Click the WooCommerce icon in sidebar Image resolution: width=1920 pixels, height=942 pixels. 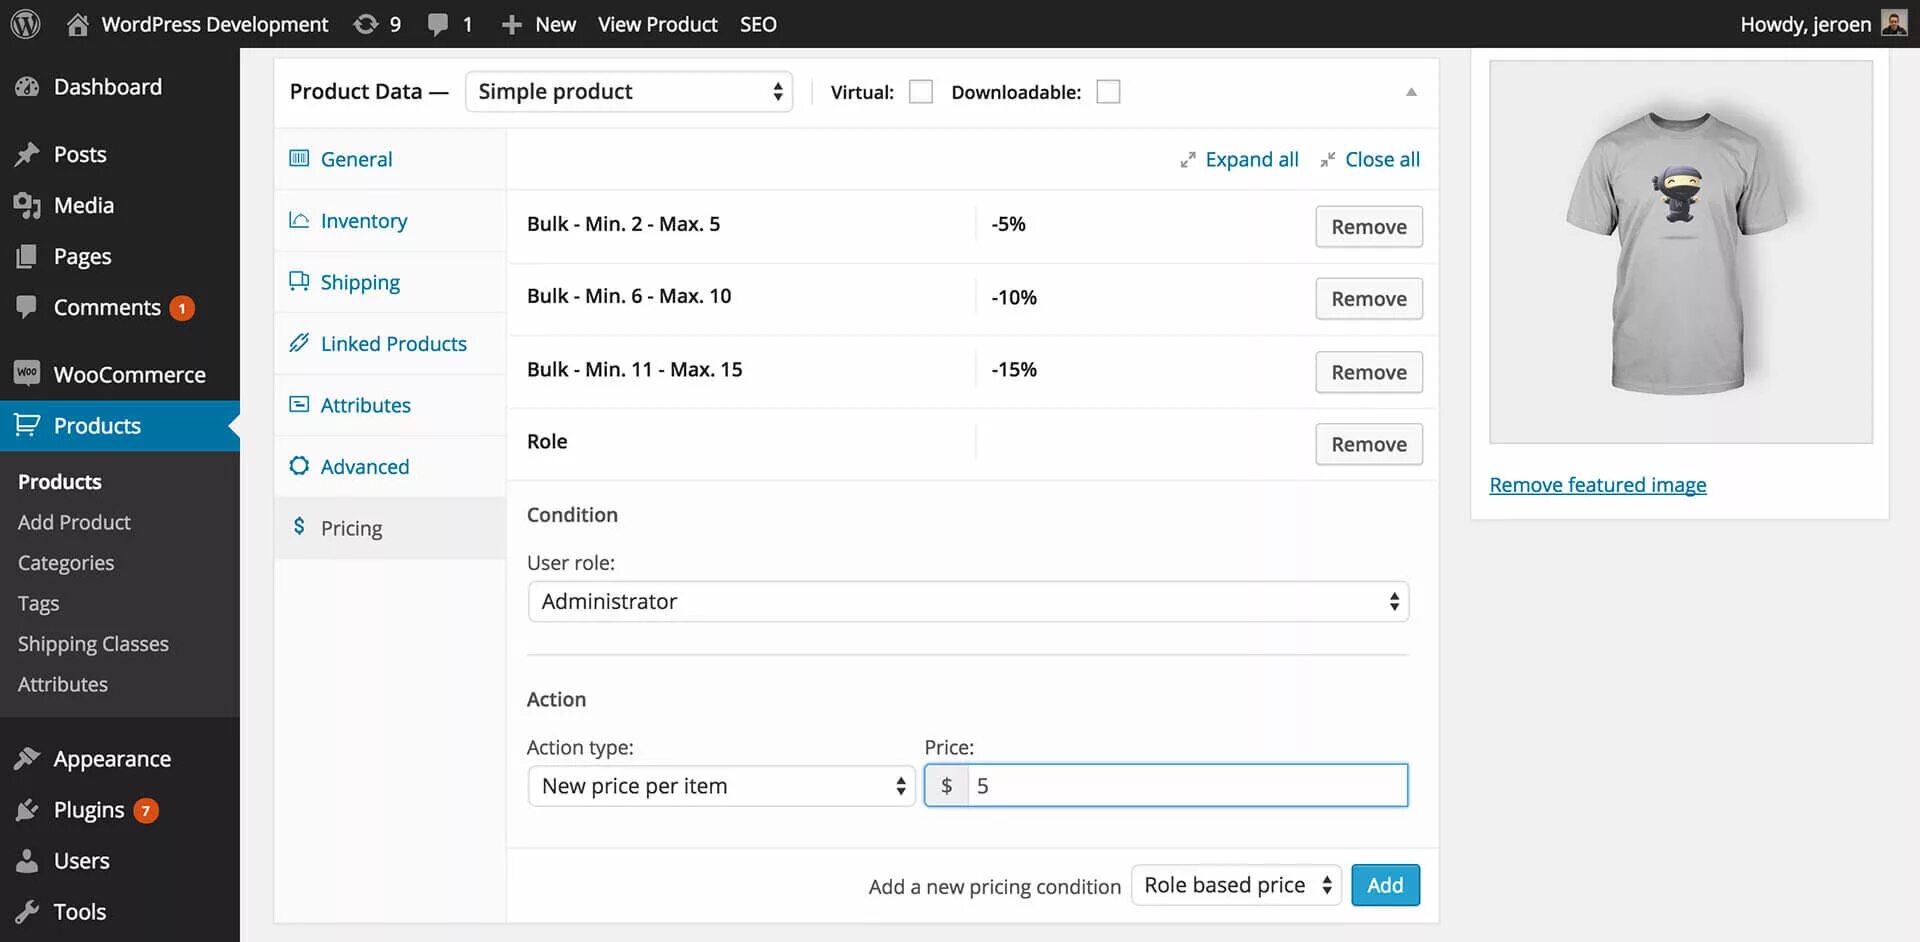[x=27, y=374]
